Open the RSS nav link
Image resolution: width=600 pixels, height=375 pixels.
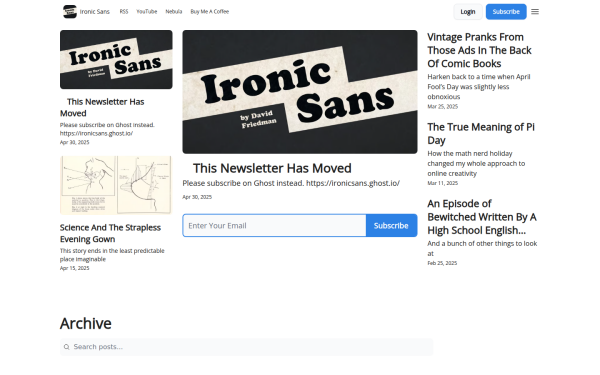coord(124,11)
